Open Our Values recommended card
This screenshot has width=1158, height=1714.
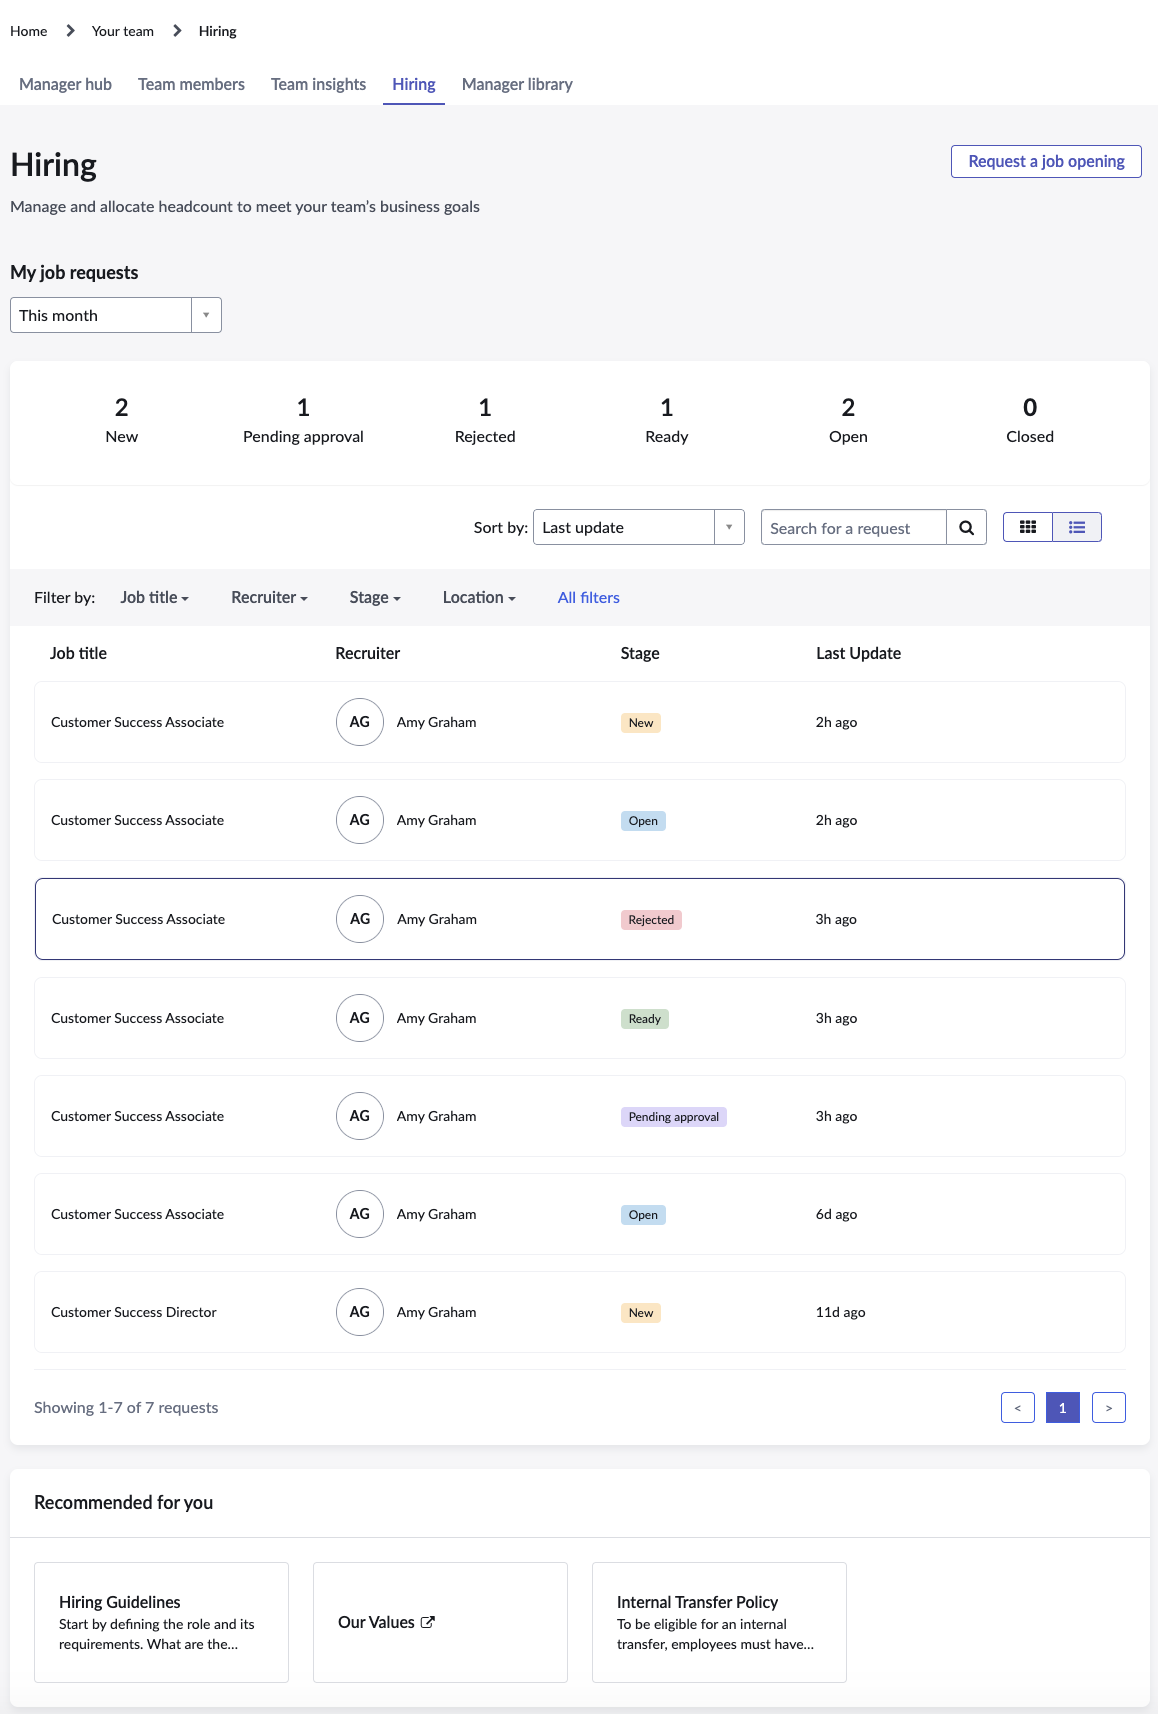click(440, 1622)
